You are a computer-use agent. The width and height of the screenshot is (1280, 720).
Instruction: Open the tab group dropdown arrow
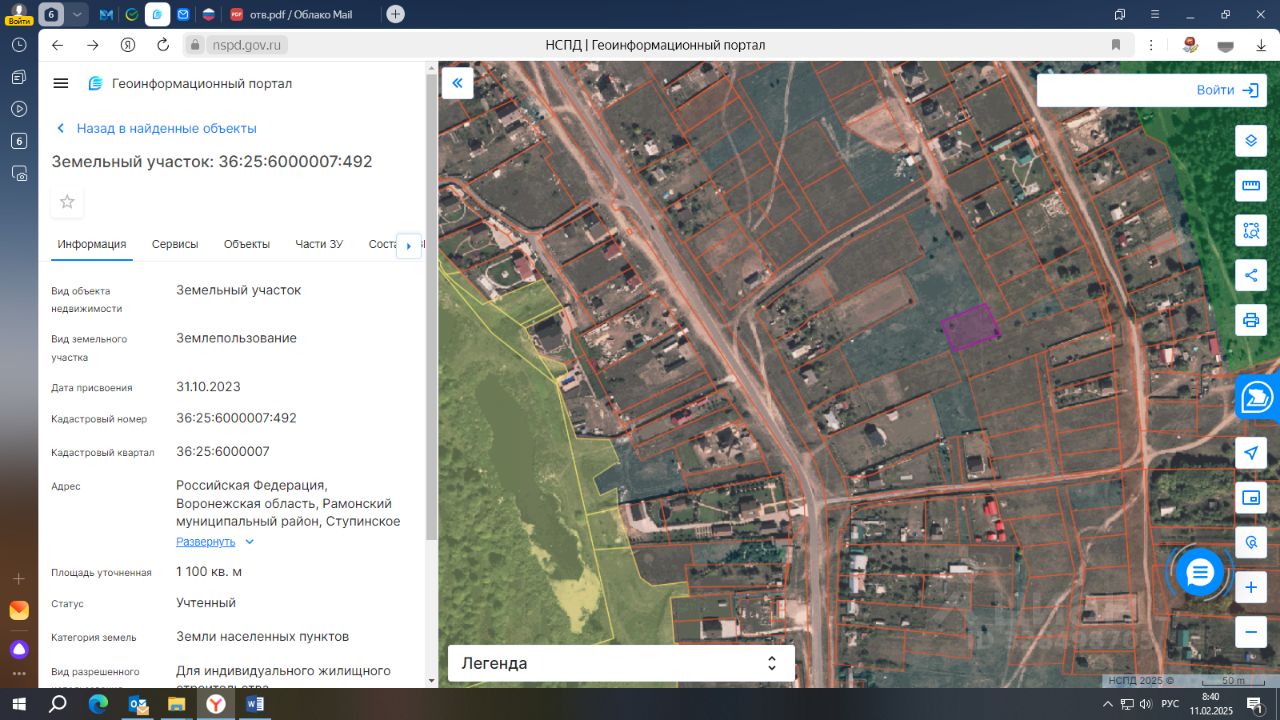tap(77, 14)
